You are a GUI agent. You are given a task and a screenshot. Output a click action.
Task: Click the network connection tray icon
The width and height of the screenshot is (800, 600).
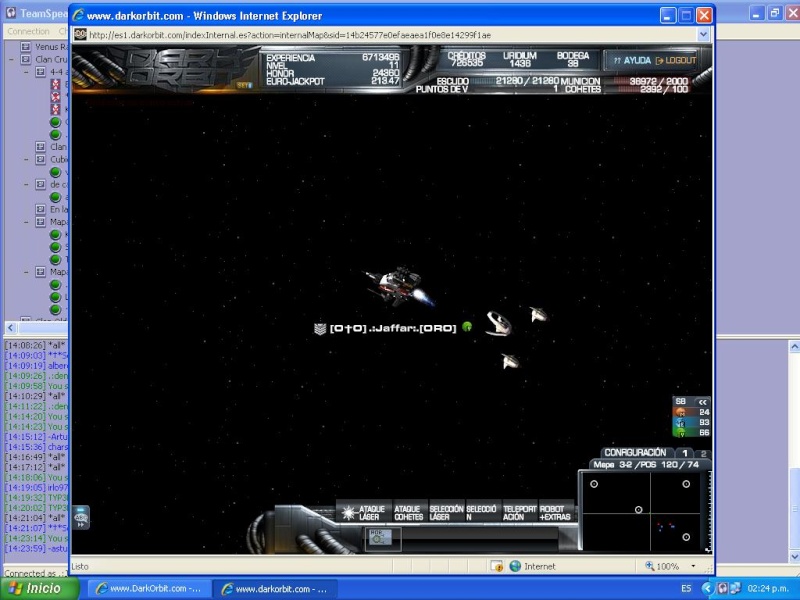(735, 589)
